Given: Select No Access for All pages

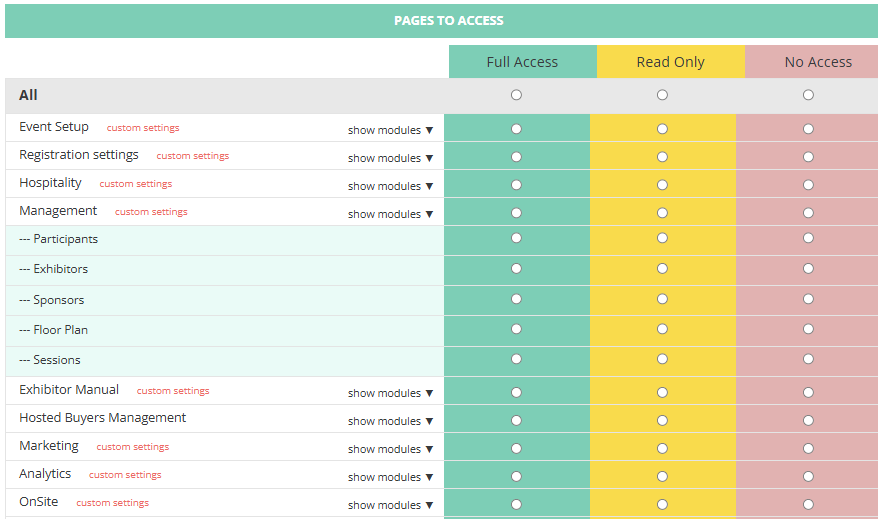Looking at the screenshot, I should [808, 95].
